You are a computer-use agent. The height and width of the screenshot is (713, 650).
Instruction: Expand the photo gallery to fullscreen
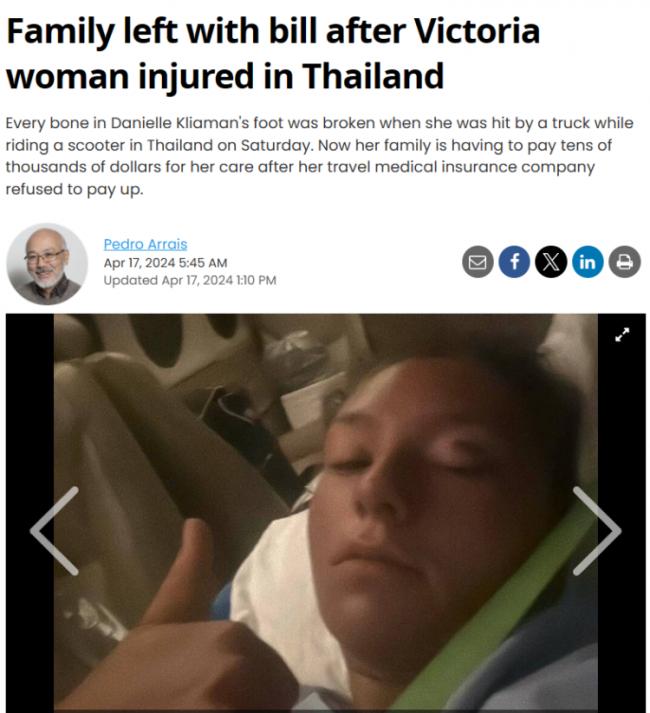[622, 335]
